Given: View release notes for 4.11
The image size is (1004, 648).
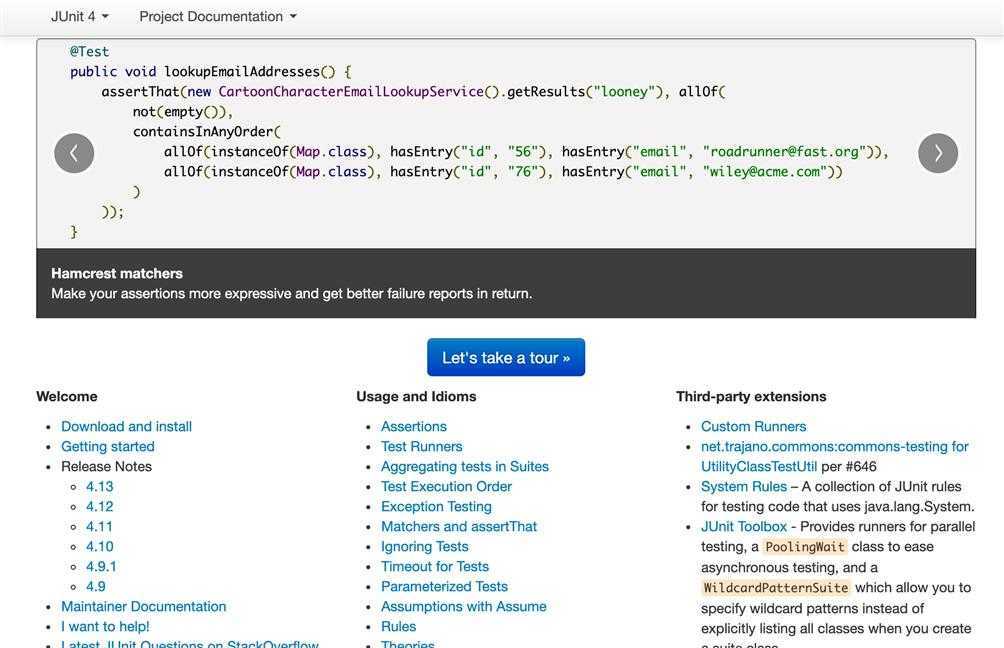Looking at the screenshot, I should [99, 526].
